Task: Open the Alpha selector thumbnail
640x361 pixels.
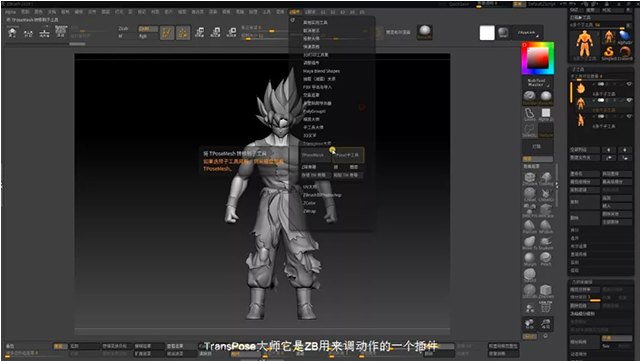Action: (546, 114)
